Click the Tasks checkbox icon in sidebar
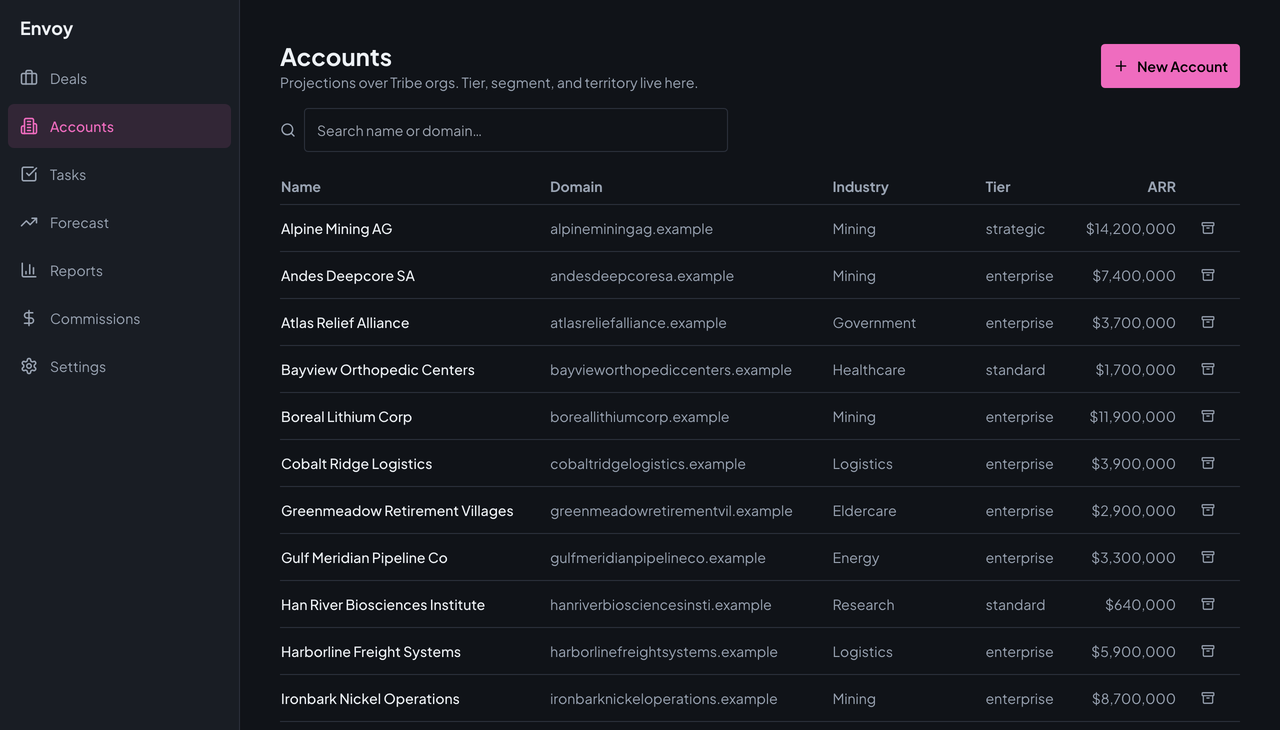The height and width of the screenshot is (730, 1280). 29,174
